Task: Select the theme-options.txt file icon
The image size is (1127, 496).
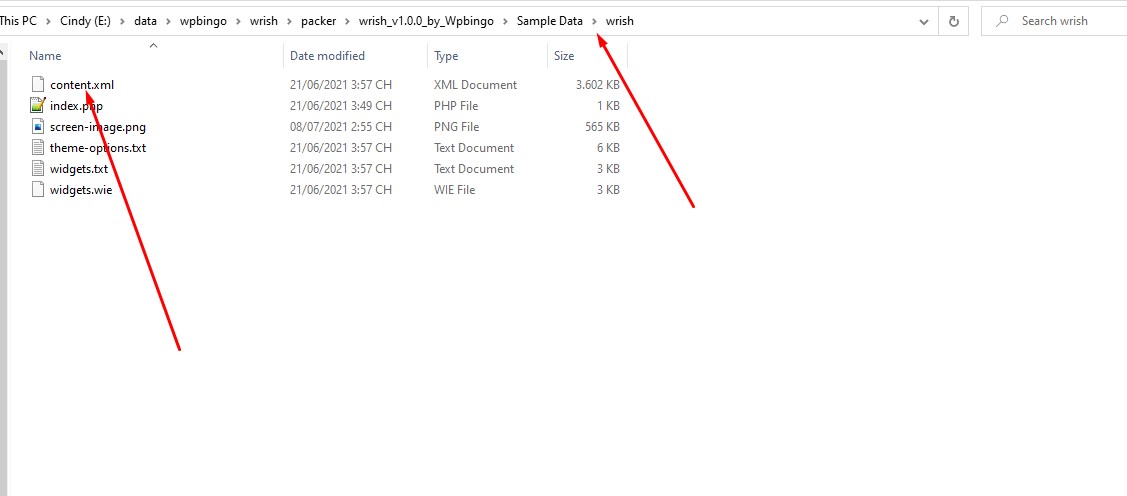Action: tap(37, 147)
